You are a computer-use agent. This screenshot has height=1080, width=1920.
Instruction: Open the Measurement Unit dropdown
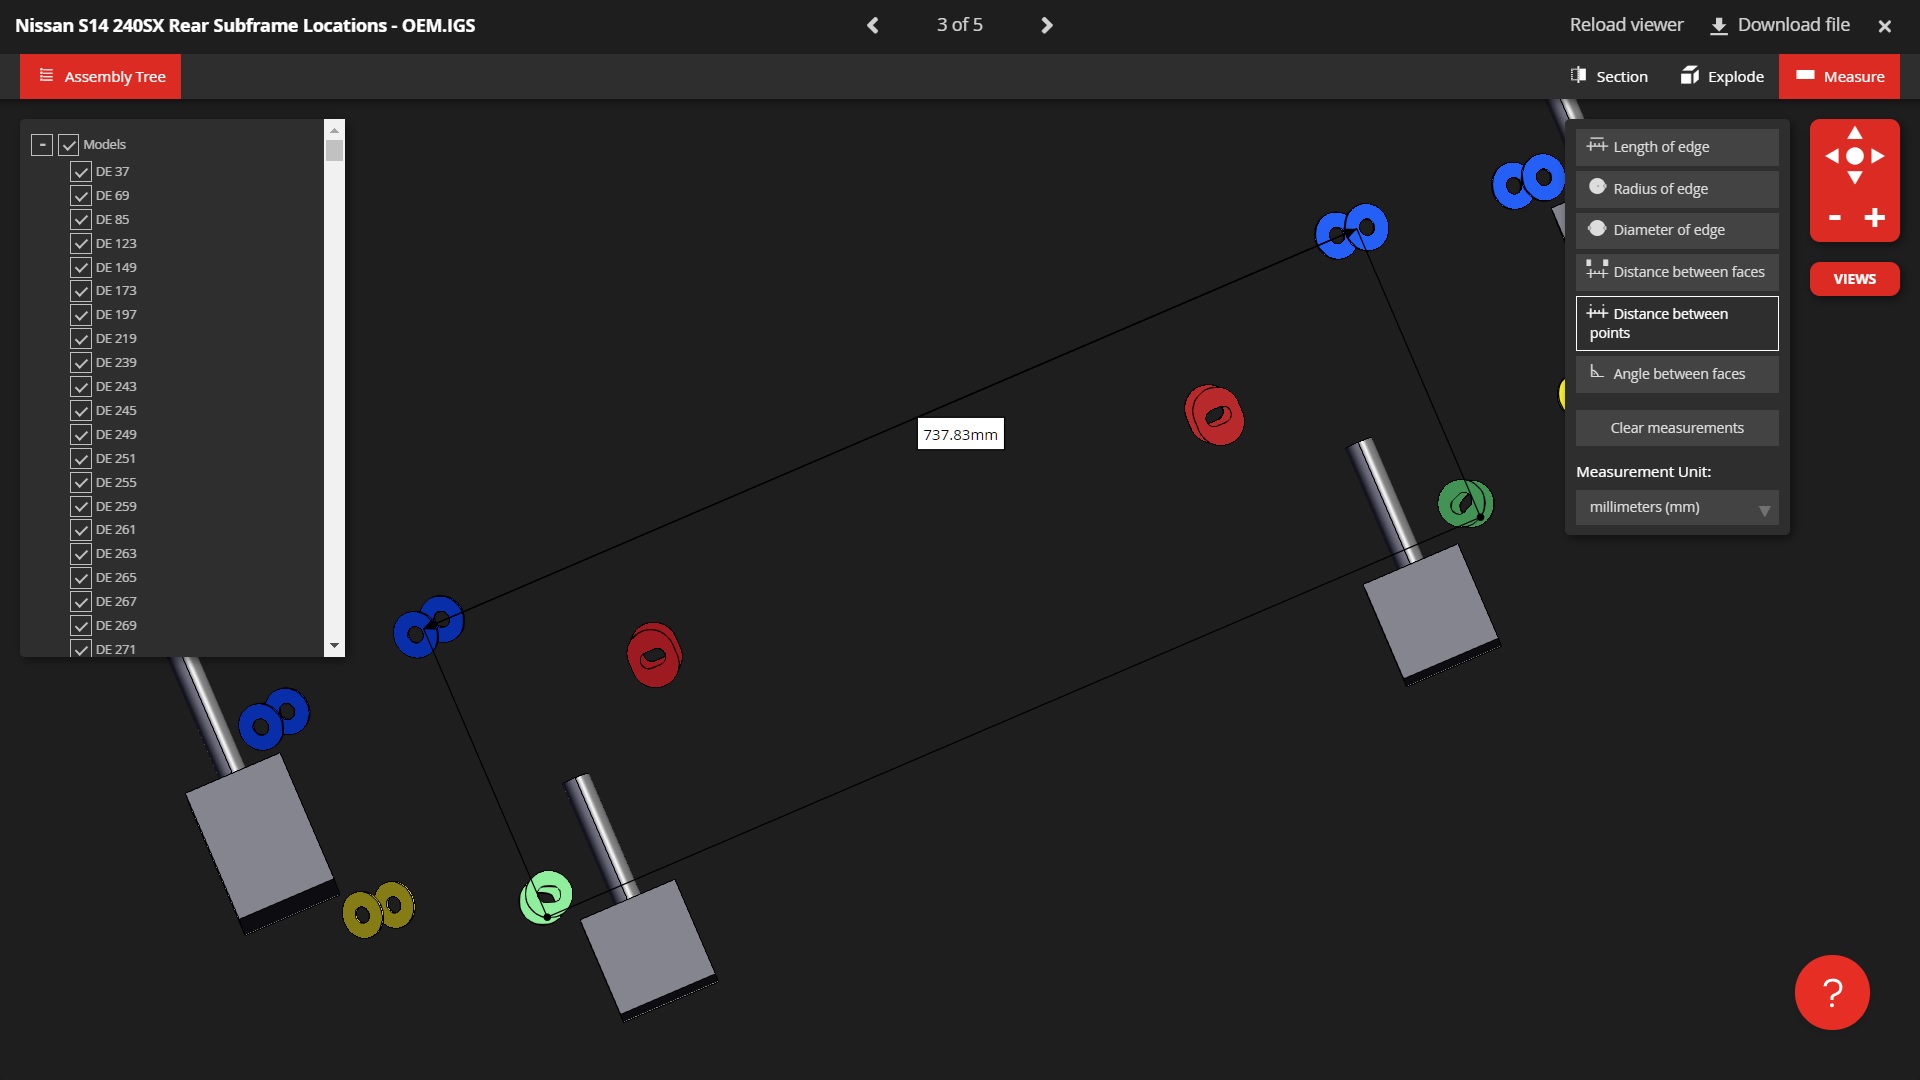[x=1677, y=508]
